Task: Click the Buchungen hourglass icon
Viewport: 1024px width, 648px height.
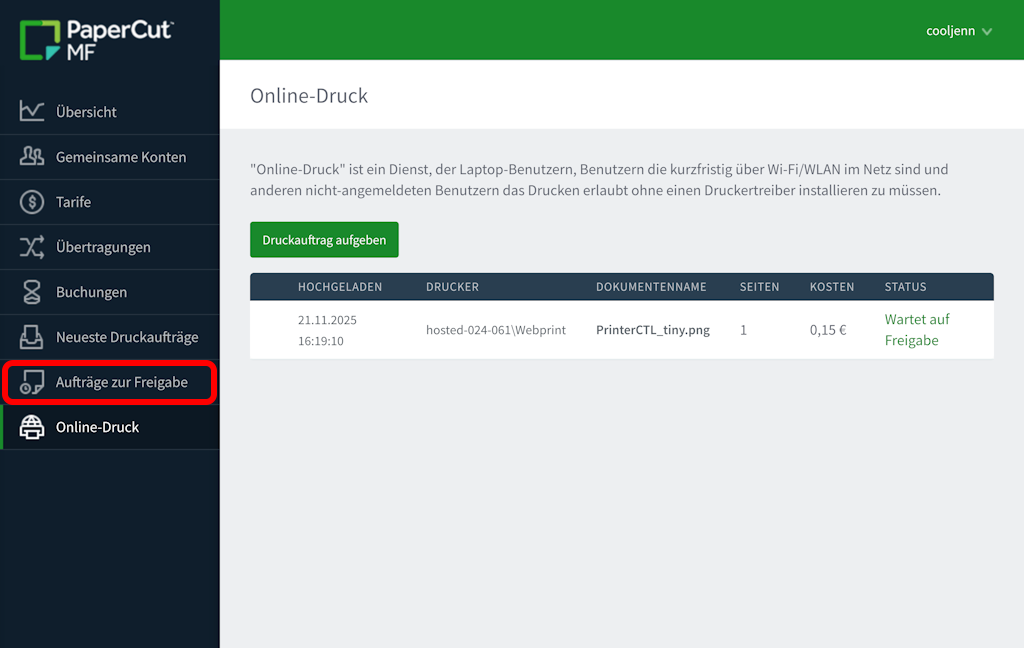Action: (x=32, y=292)
